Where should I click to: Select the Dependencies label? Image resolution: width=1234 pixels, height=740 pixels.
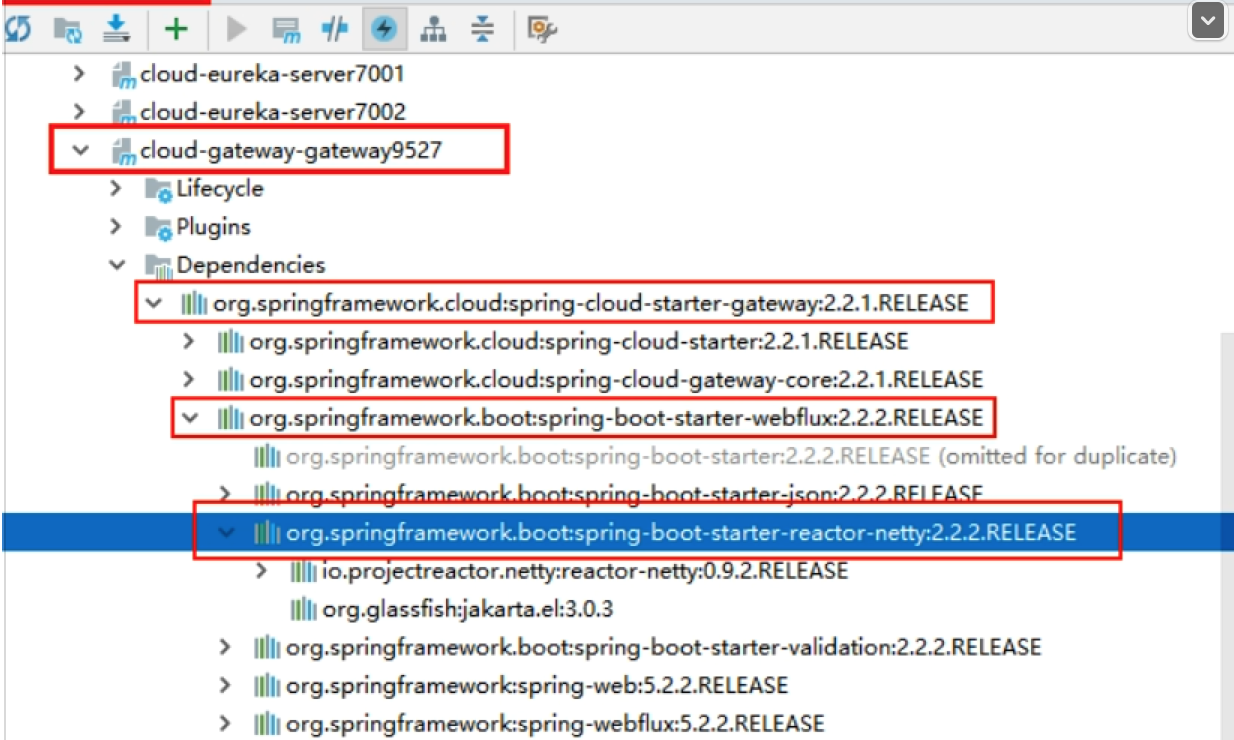[251, 265]
